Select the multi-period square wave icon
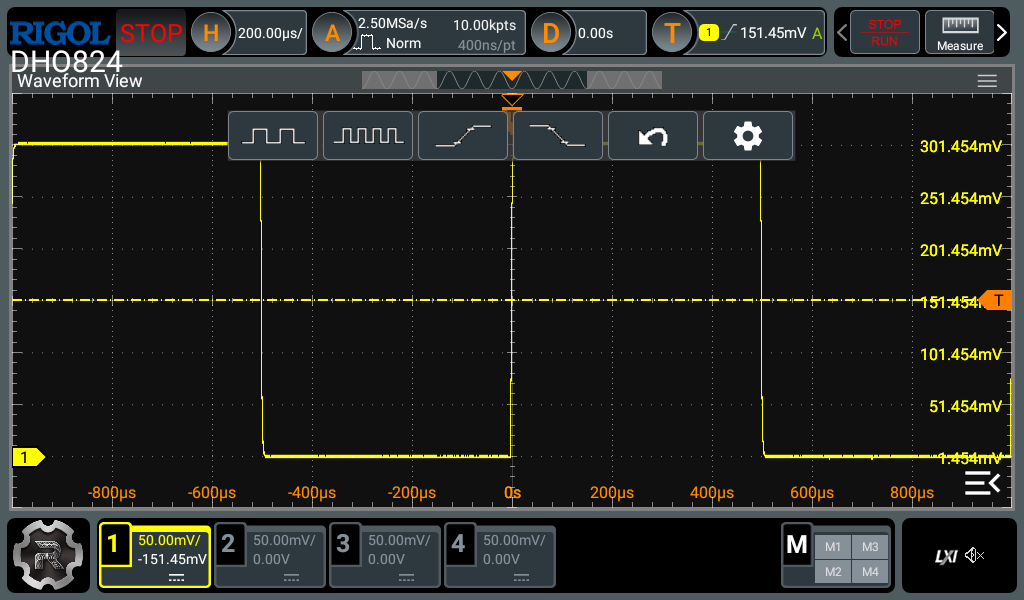The height and width of the screenshot is (600, 1024). click(368, 136)
